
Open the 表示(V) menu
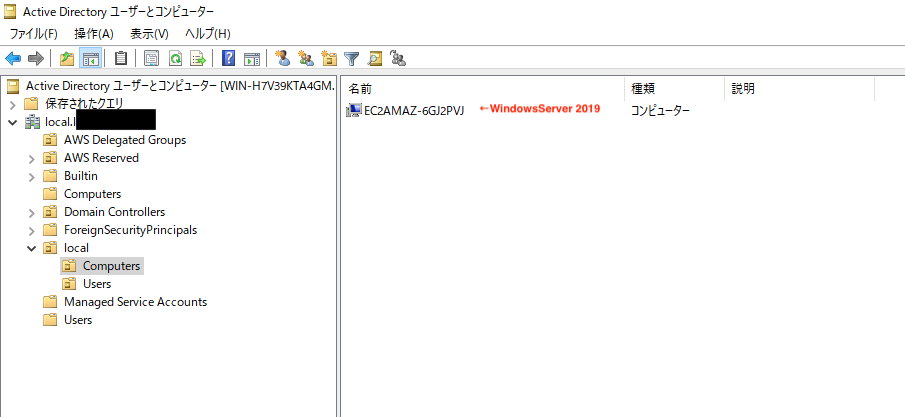(x=149, y=33)
